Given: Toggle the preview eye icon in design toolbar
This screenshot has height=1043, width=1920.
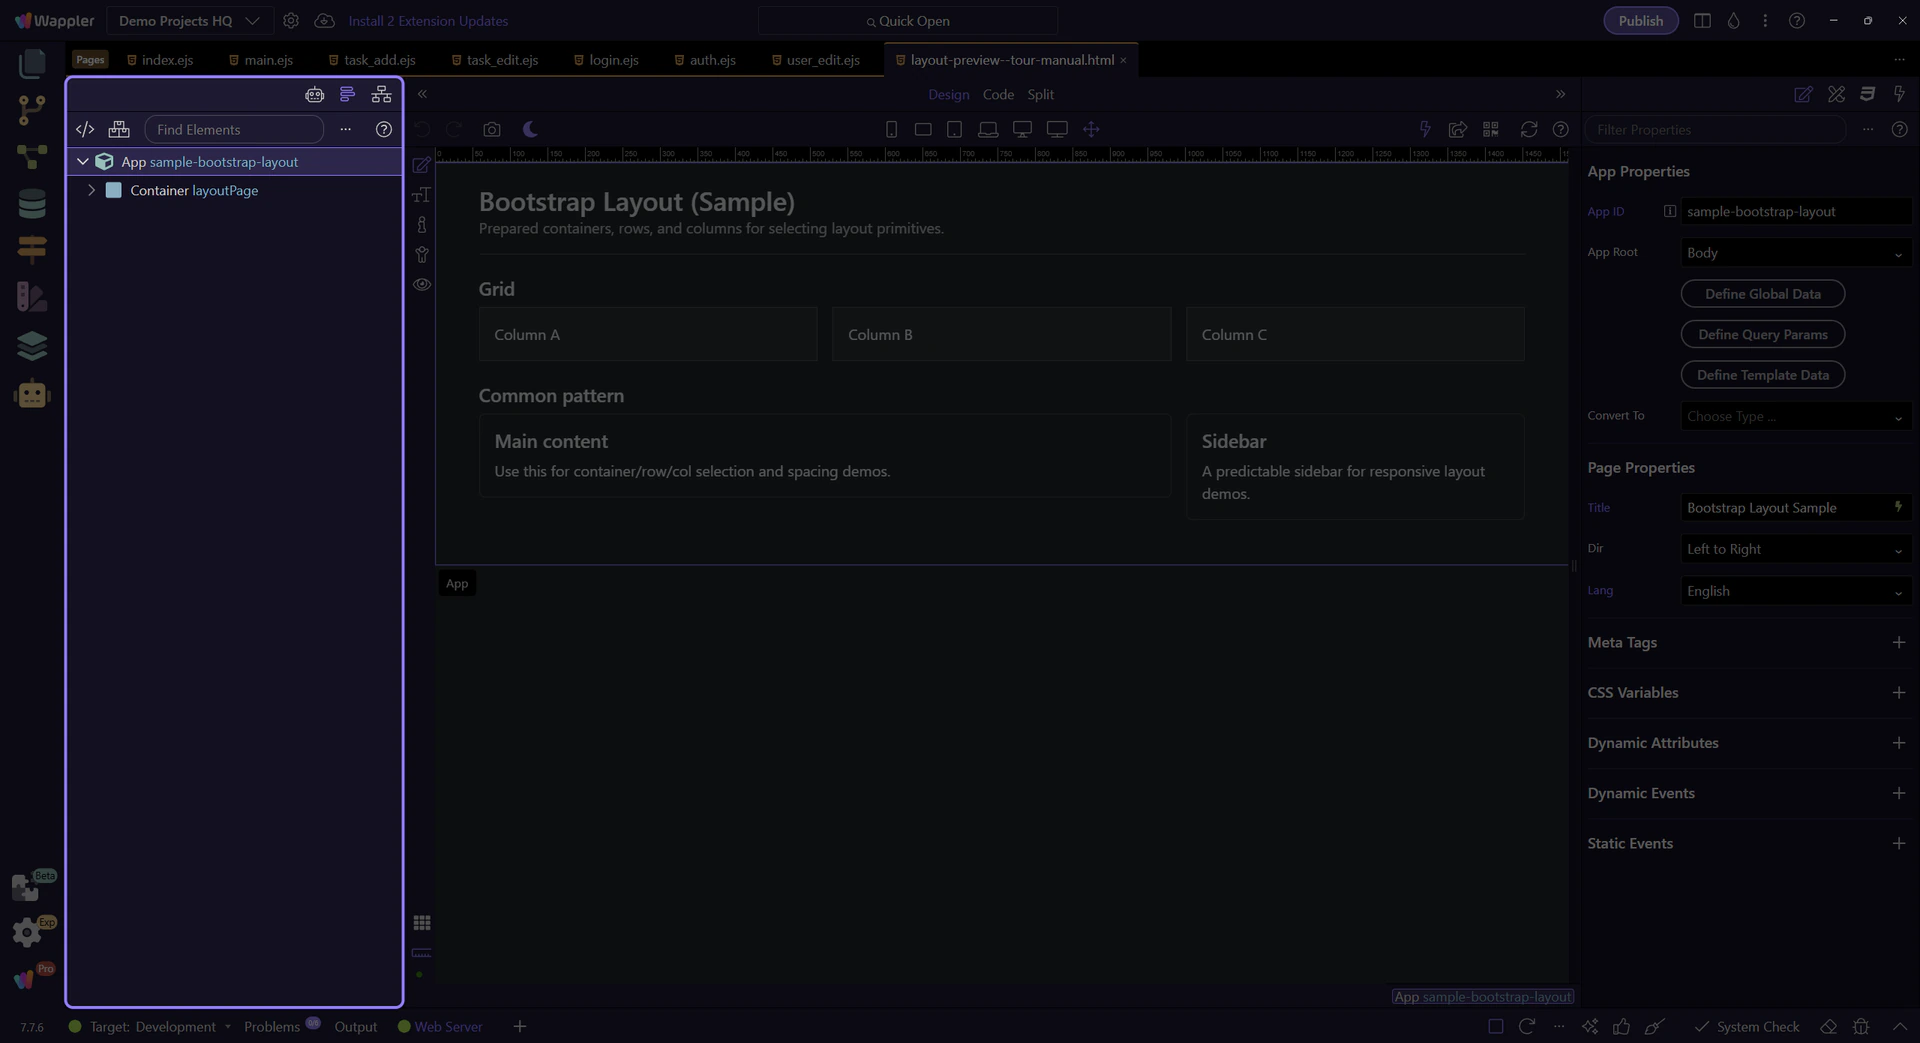Looking at the screenshot, I should pyautogui.click(x=422, y=285).
